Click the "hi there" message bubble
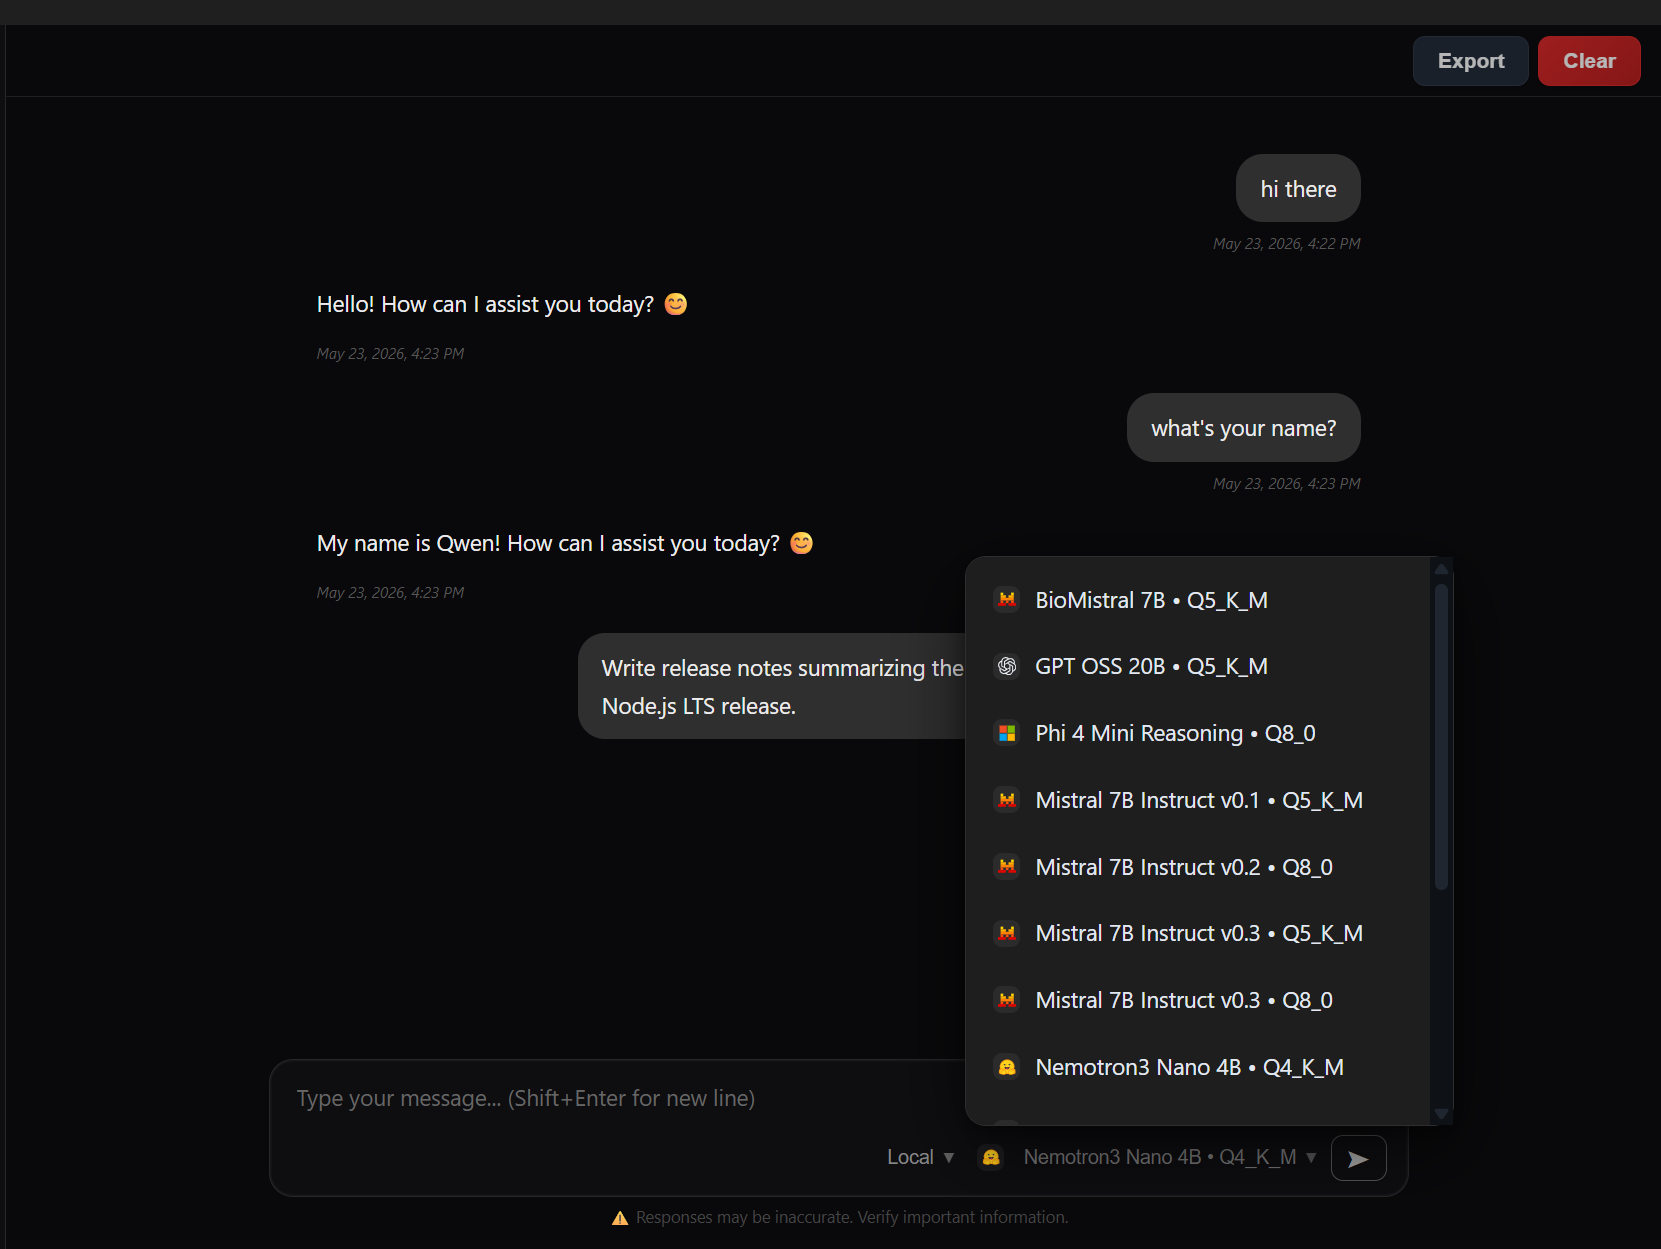Viewport: 1661px width, 1249px height. point(1298,189)
